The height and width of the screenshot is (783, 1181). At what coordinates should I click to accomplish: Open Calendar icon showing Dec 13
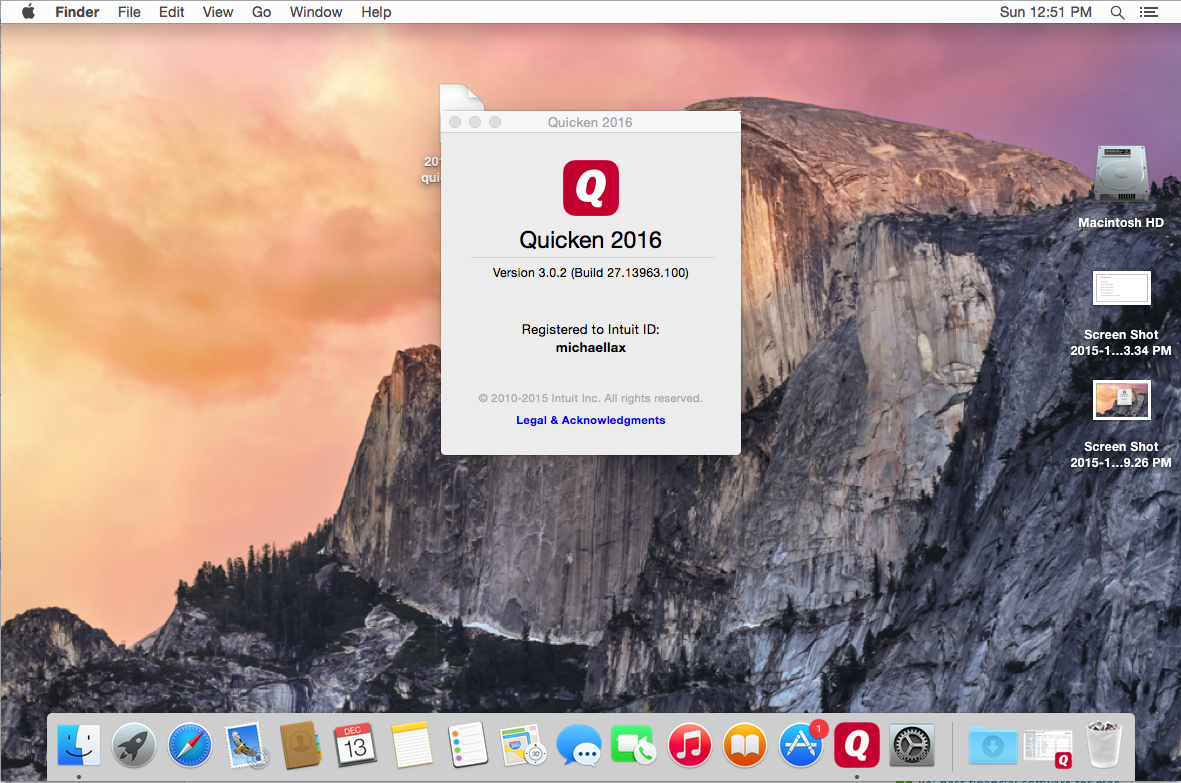point(356,745)
